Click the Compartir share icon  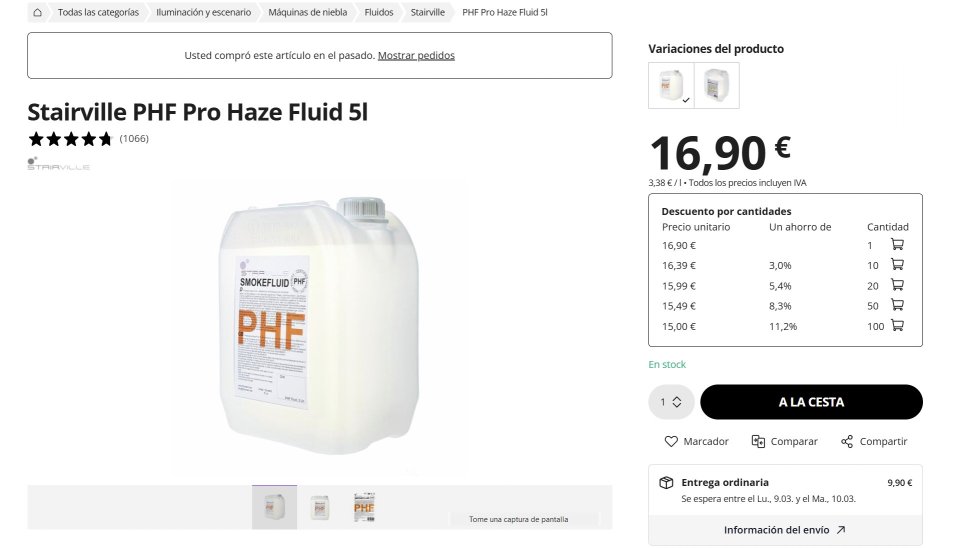847,441
